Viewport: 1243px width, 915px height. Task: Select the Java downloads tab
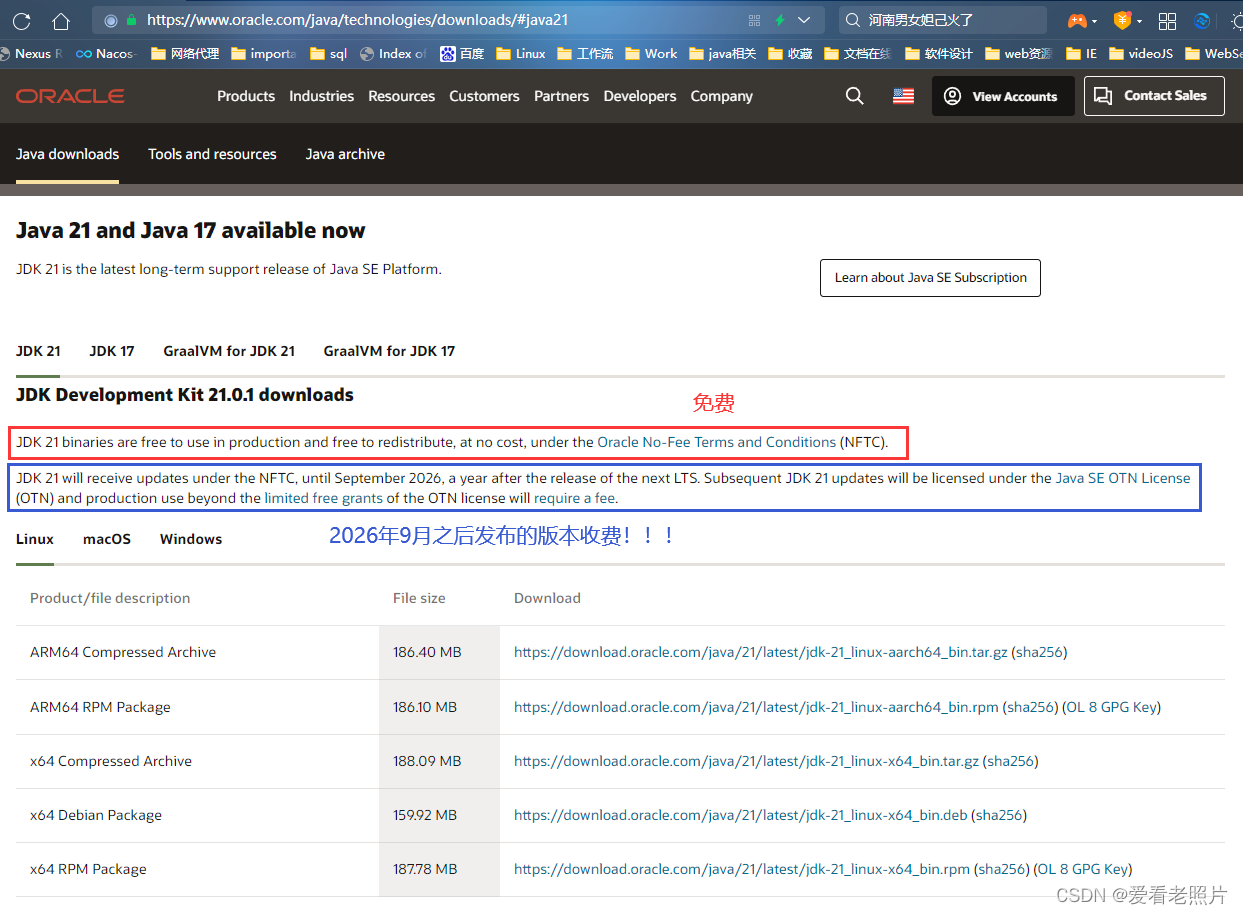[67, 154]
